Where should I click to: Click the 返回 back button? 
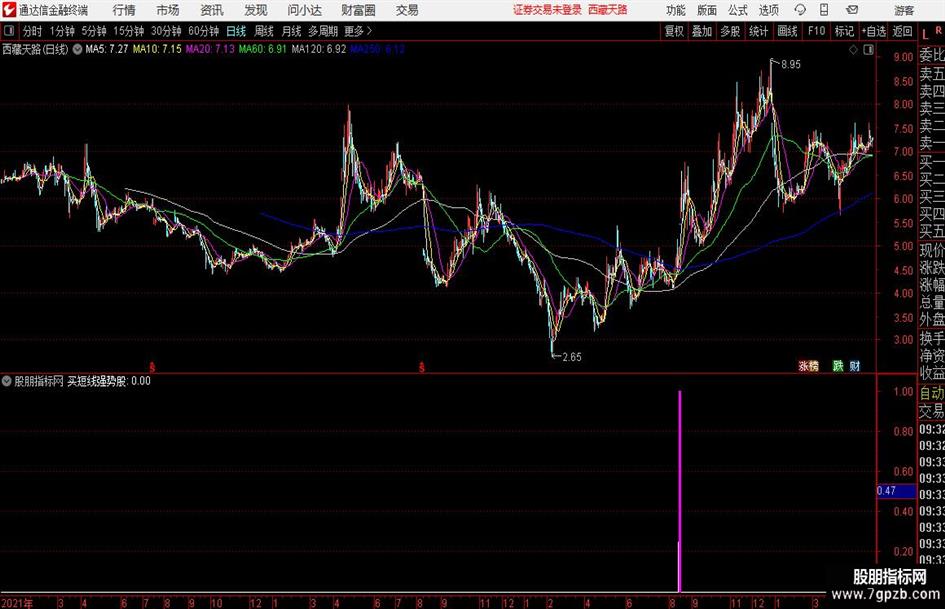click(902, 31)
